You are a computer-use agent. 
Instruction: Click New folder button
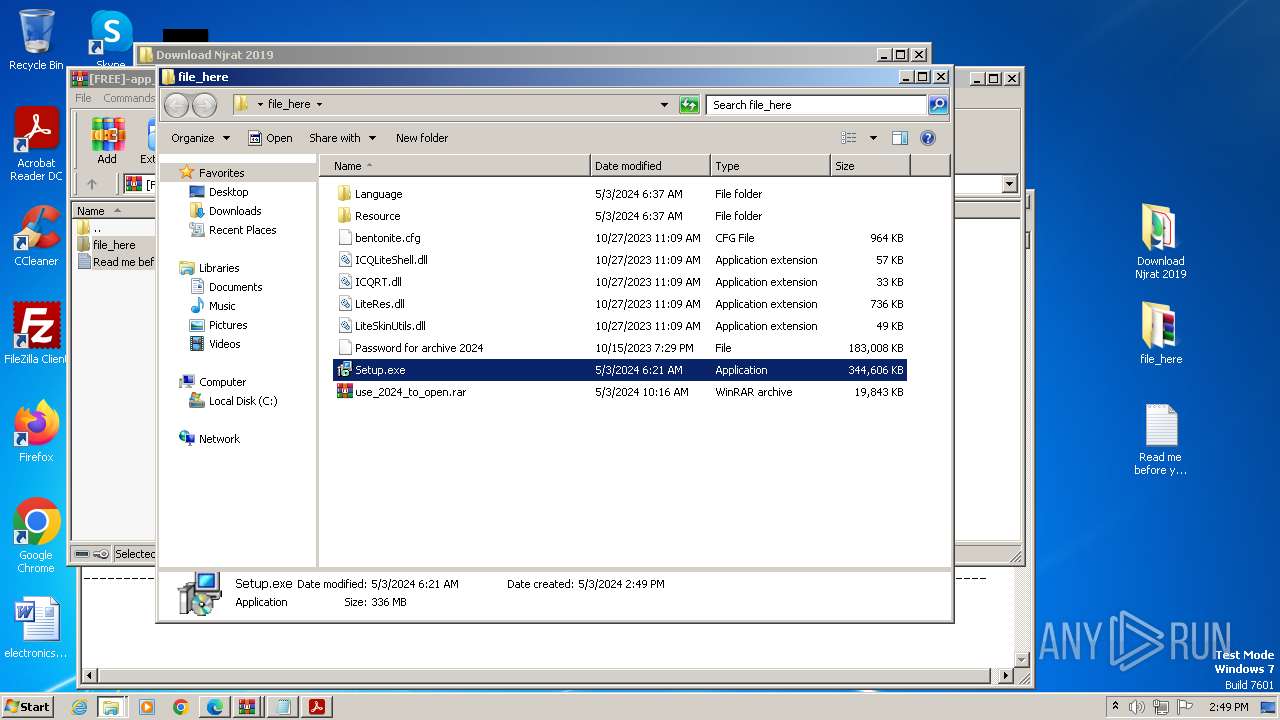pos(422,138)
